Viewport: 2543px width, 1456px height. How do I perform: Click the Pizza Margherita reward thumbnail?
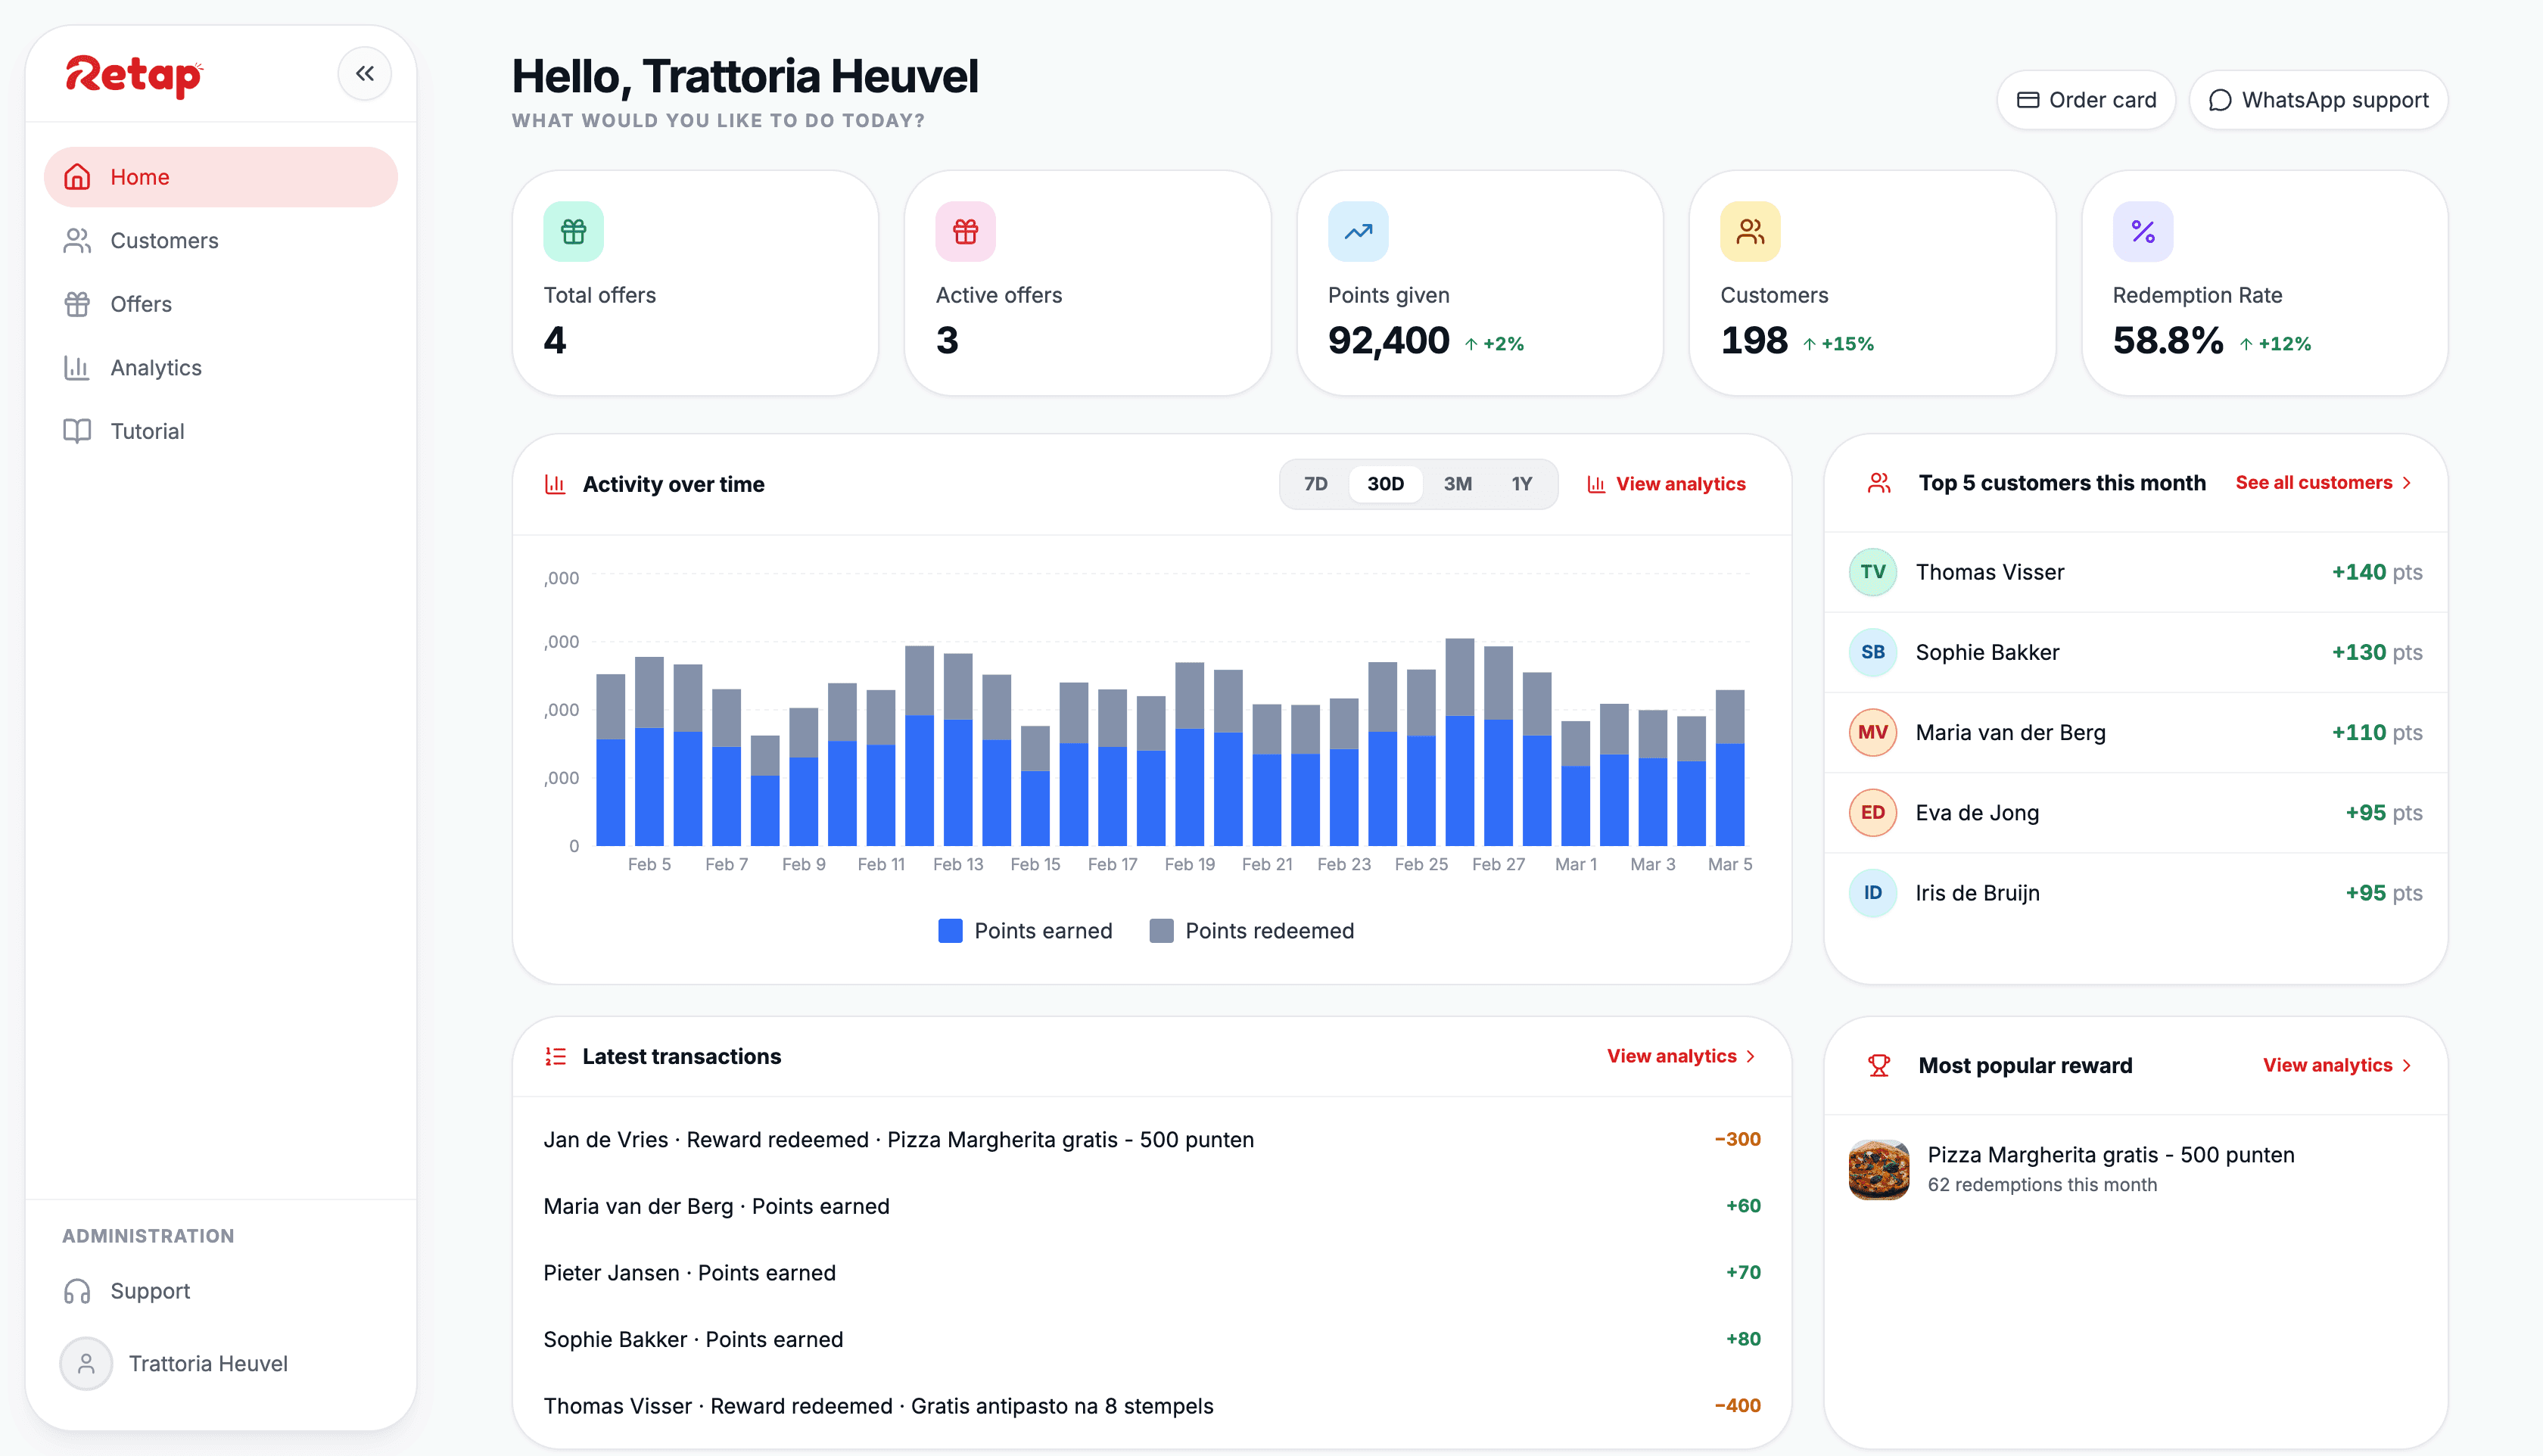tap(1878, 1169)
